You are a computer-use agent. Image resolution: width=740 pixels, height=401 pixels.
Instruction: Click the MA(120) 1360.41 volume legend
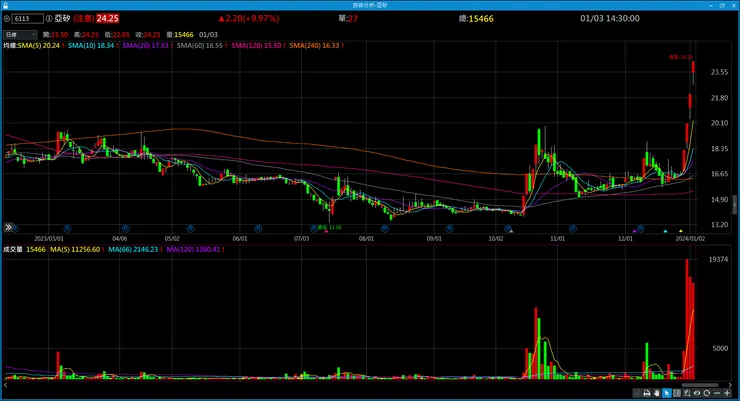coord(193,250)
